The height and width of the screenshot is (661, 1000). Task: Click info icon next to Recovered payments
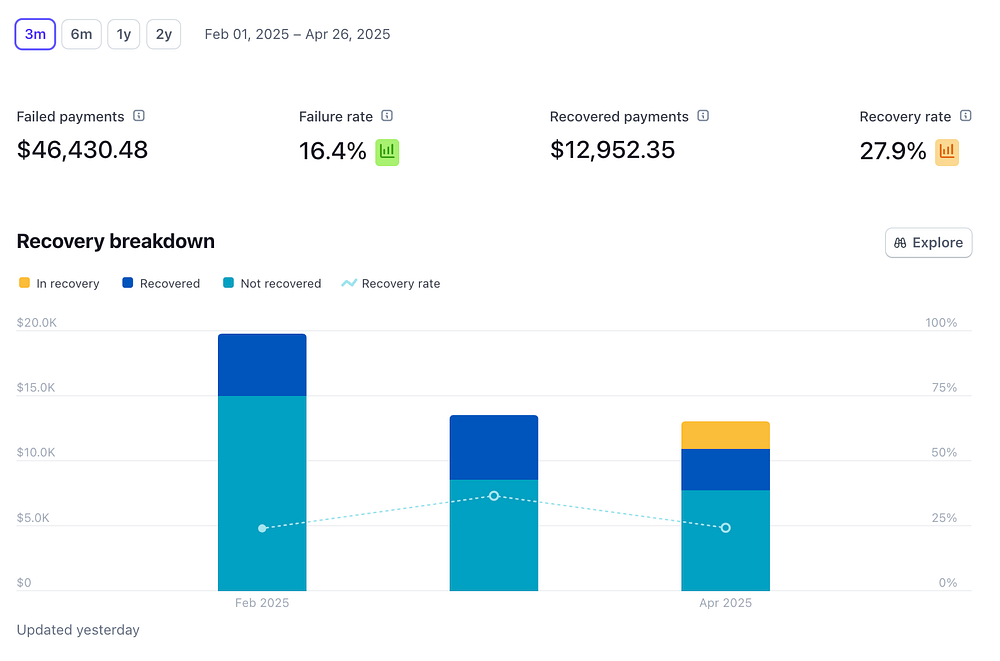pyautogui.click(x=703, y=116)
